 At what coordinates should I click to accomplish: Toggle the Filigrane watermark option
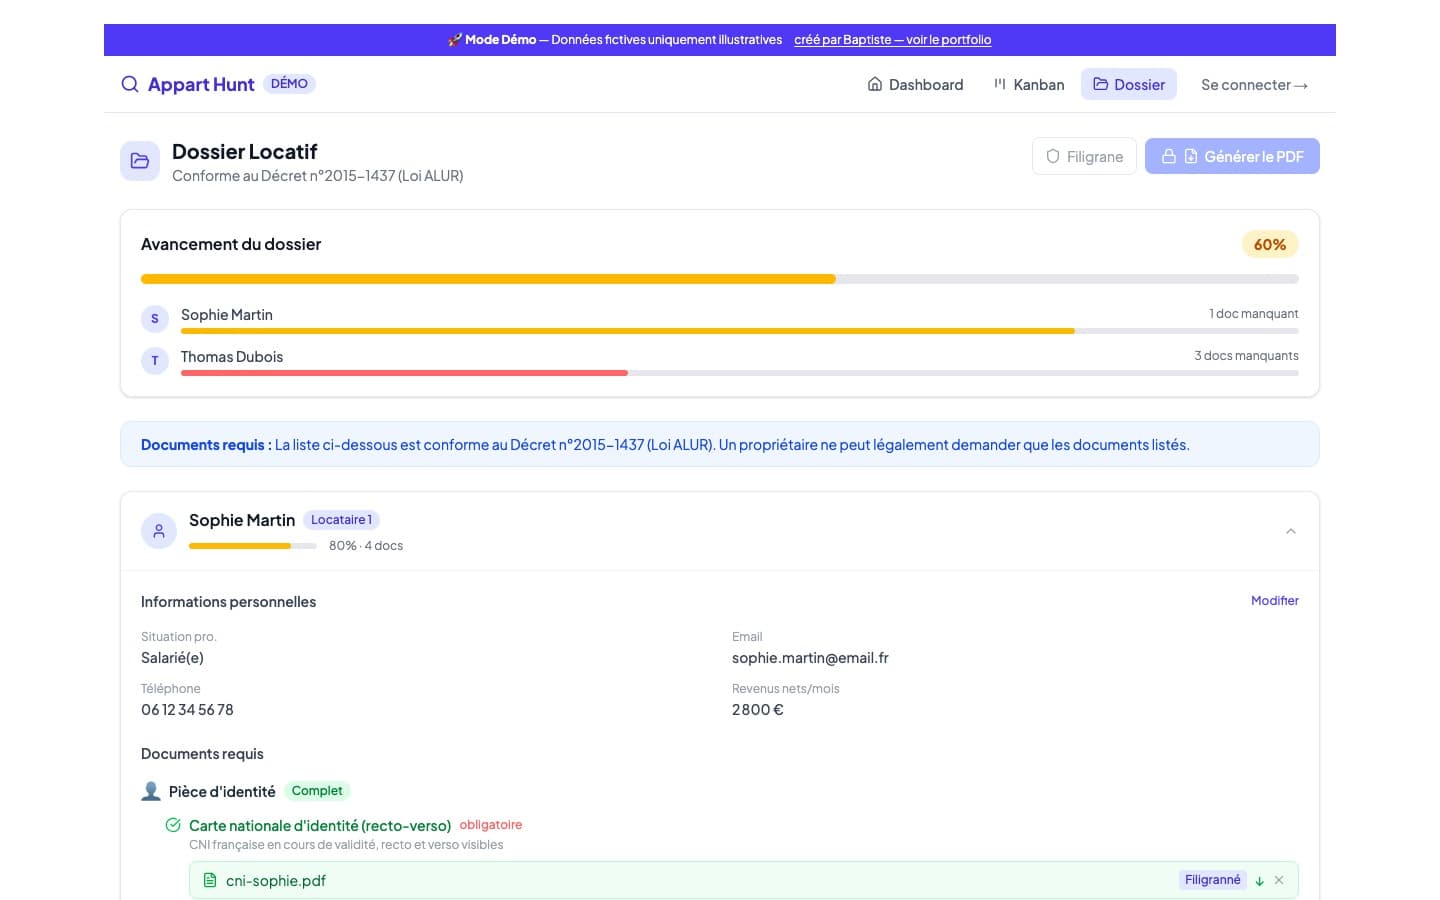pyautogui.click(x=1084, y=156)
